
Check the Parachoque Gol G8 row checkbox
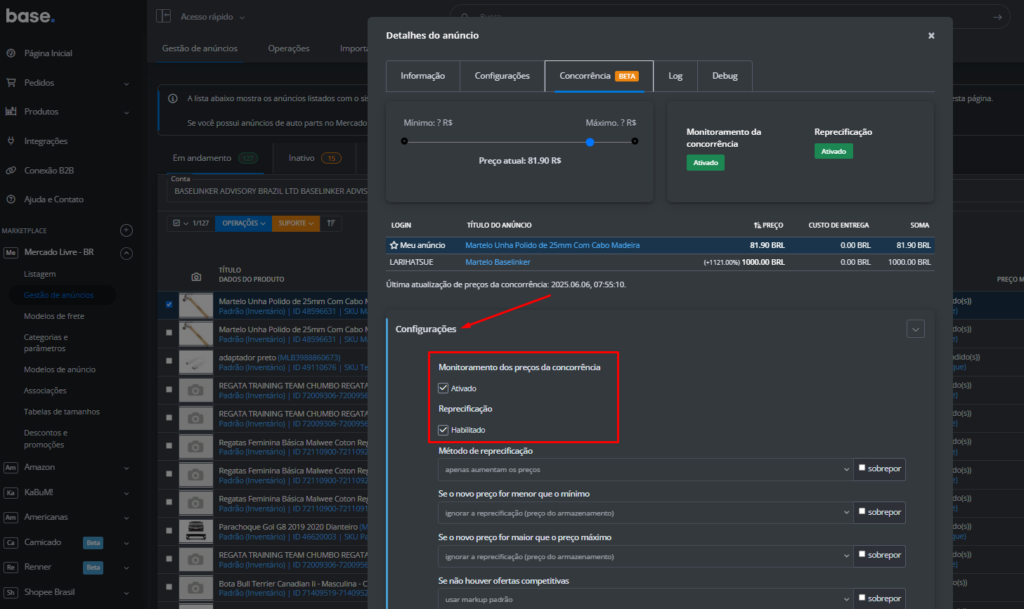tap(169, 531)
